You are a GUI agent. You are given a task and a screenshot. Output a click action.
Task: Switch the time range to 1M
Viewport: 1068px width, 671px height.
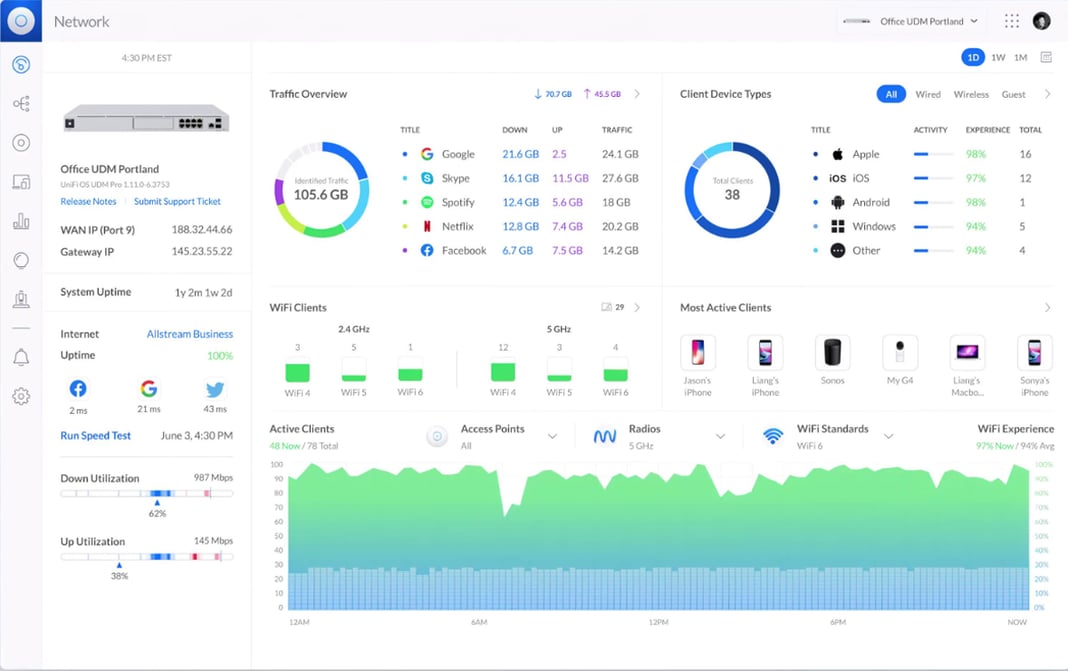tap(1020, 57)
